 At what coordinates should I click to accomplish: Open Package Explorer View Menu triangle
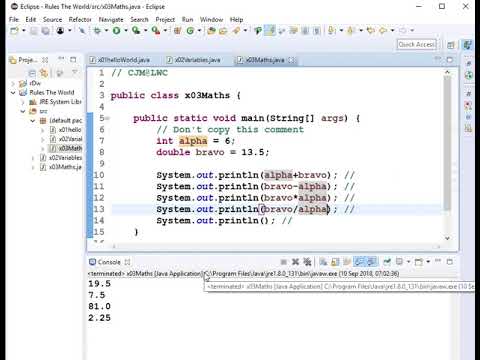click(75, 73)
